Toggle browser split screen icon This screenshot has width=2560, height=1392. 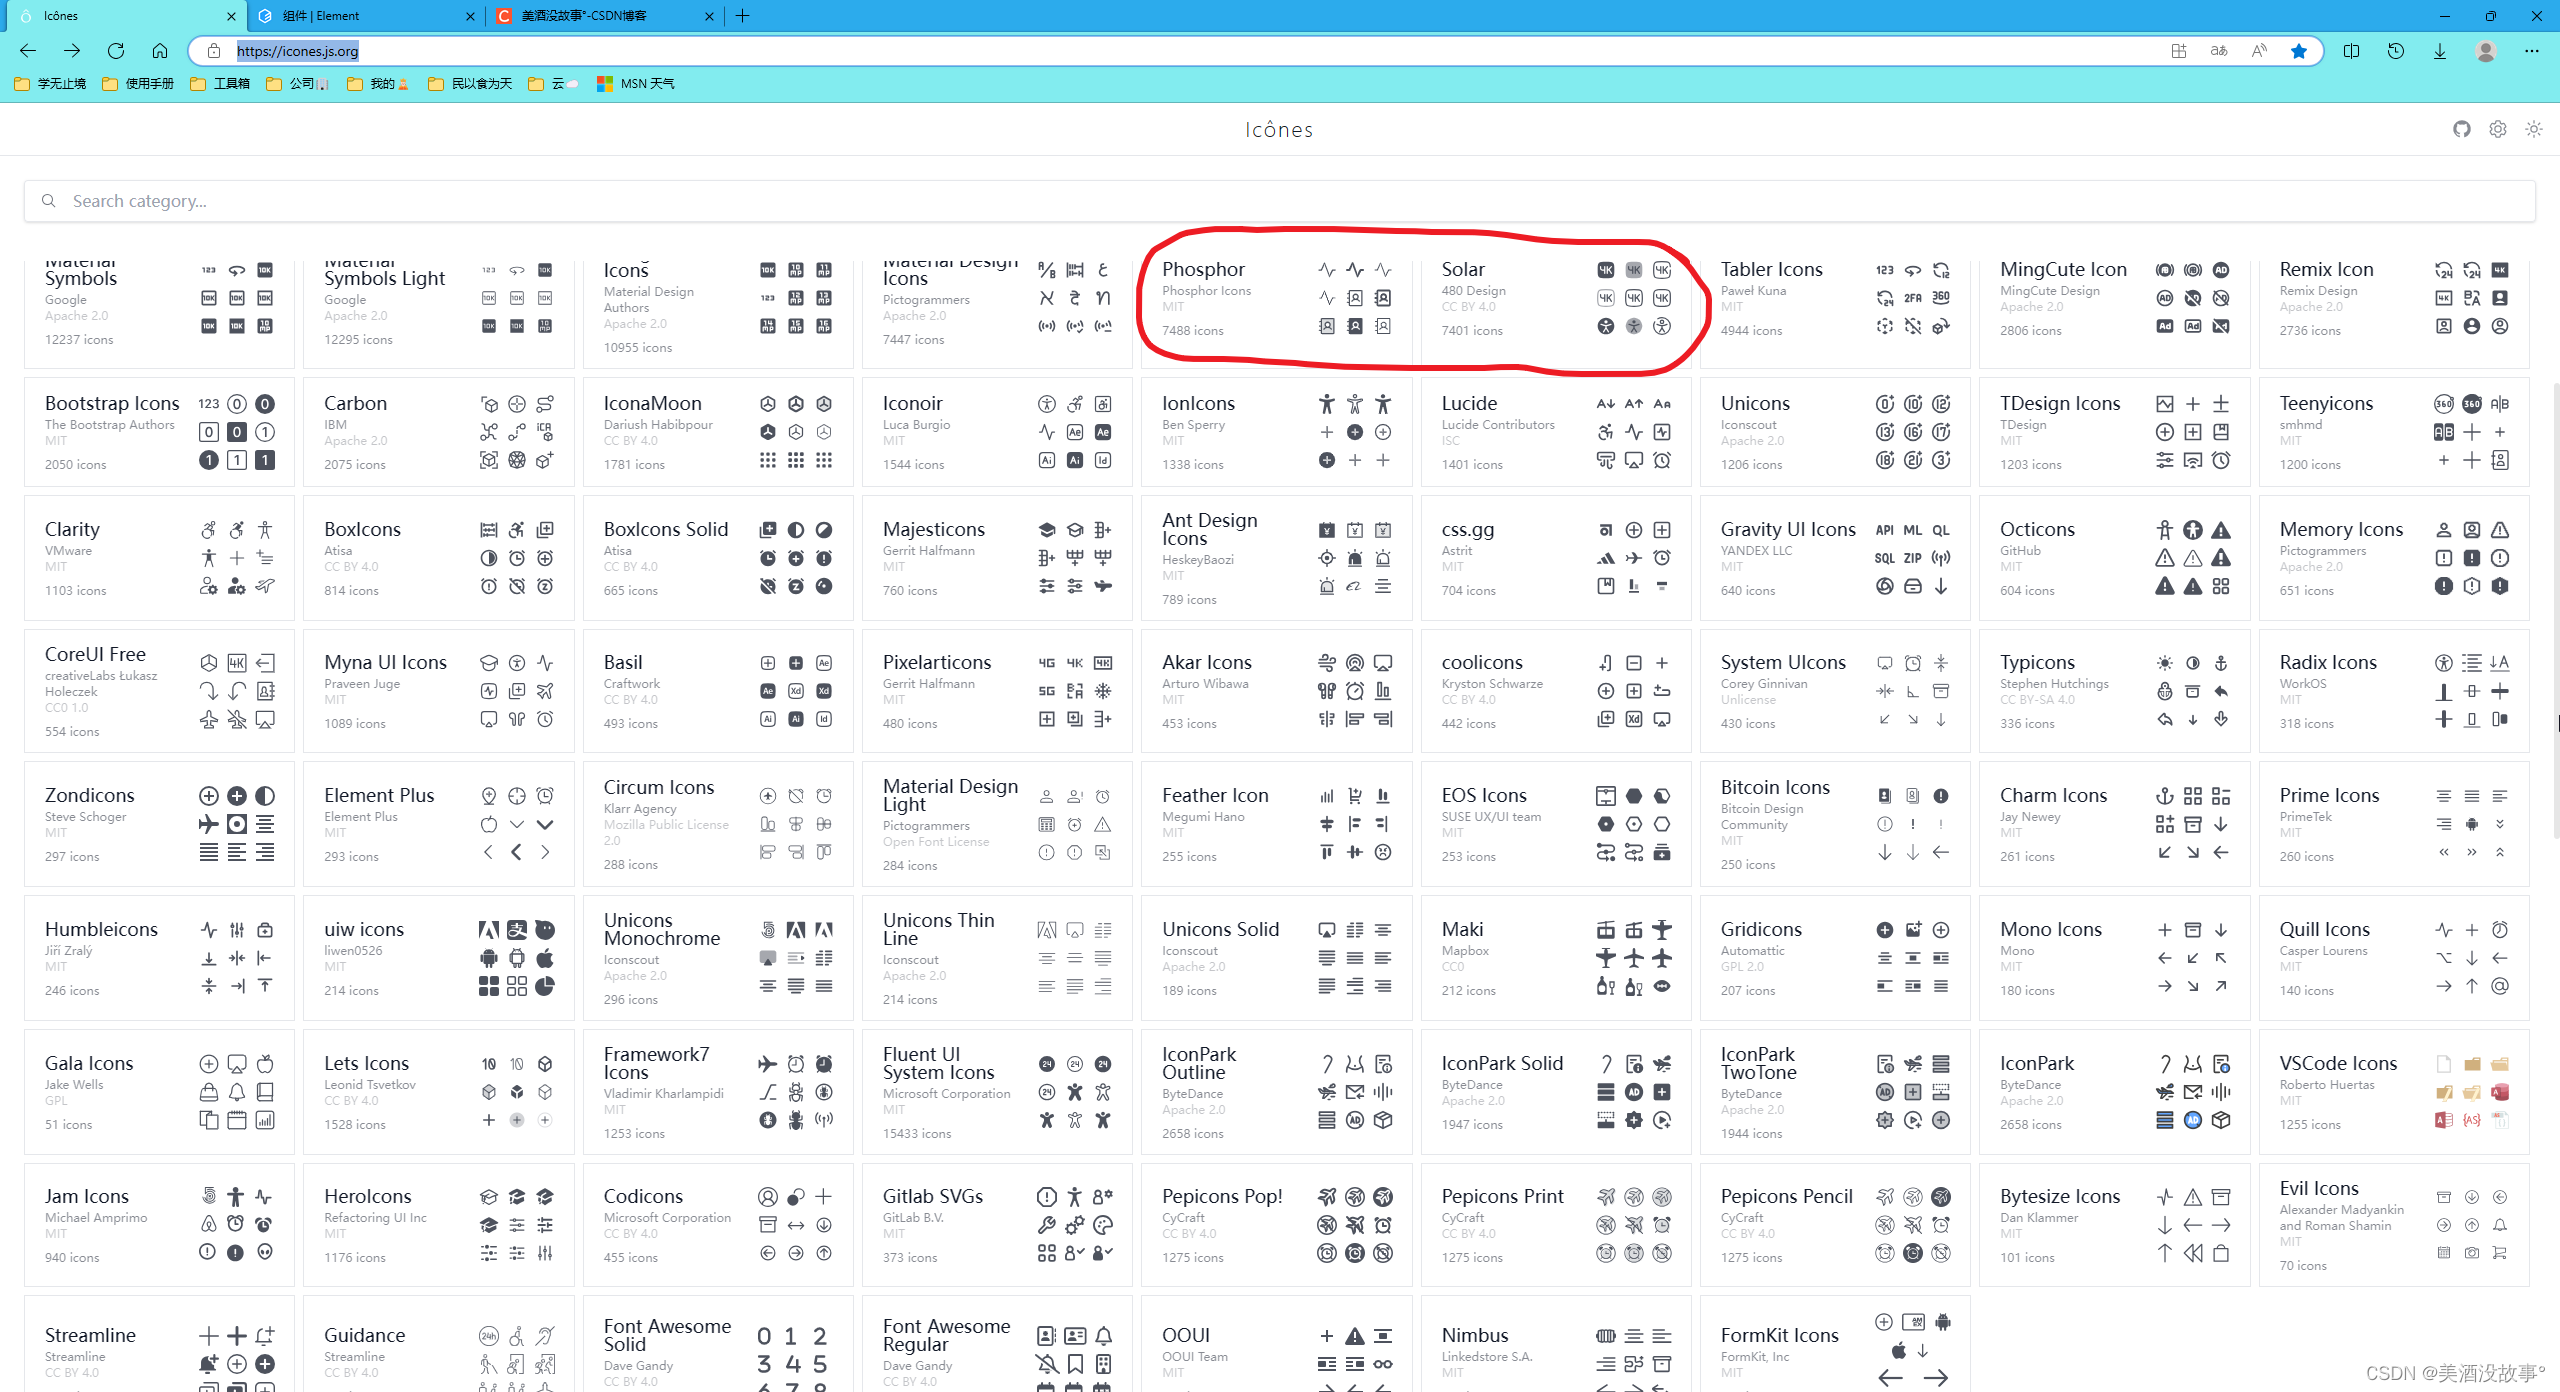[2351, 51]
